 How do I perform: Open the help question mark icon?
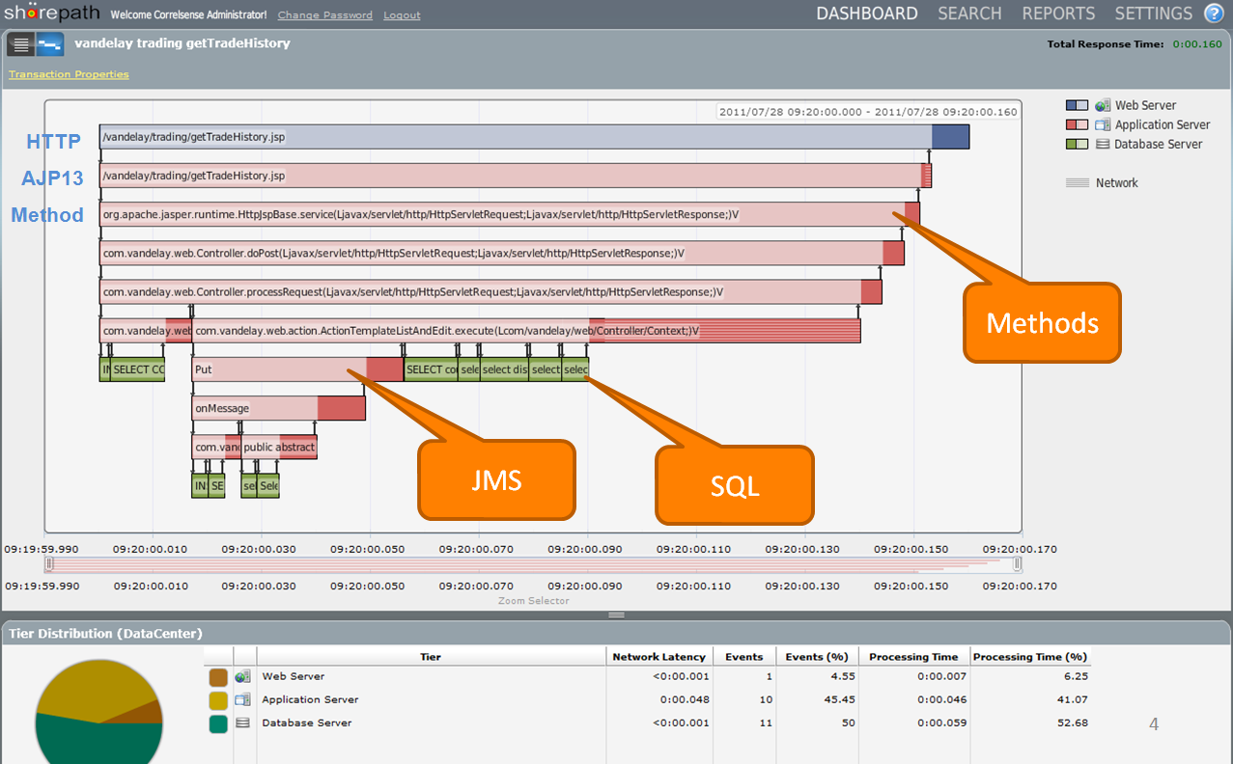1214,14
